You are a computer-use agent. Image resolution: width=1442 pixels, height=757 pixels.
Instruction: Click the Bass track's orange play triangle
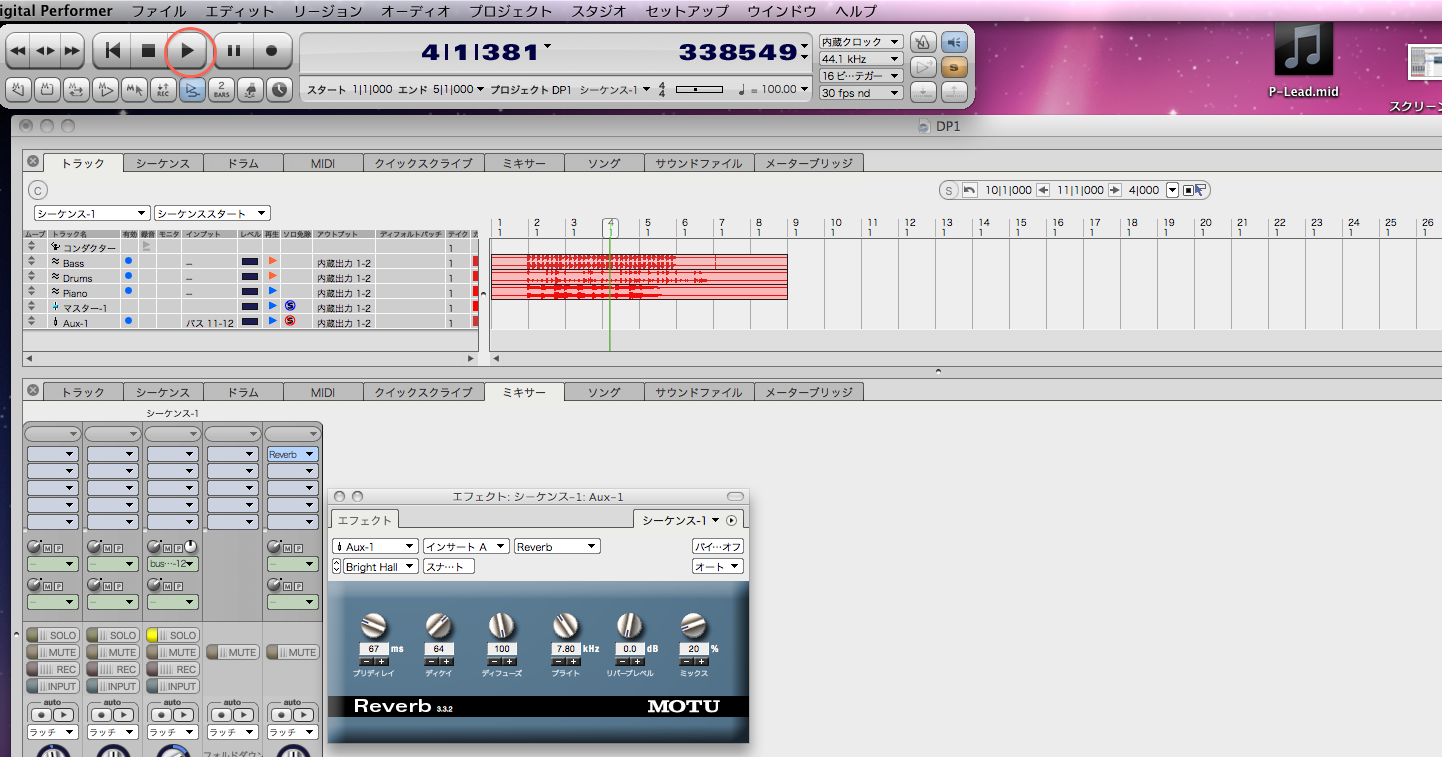pos(273,262)
